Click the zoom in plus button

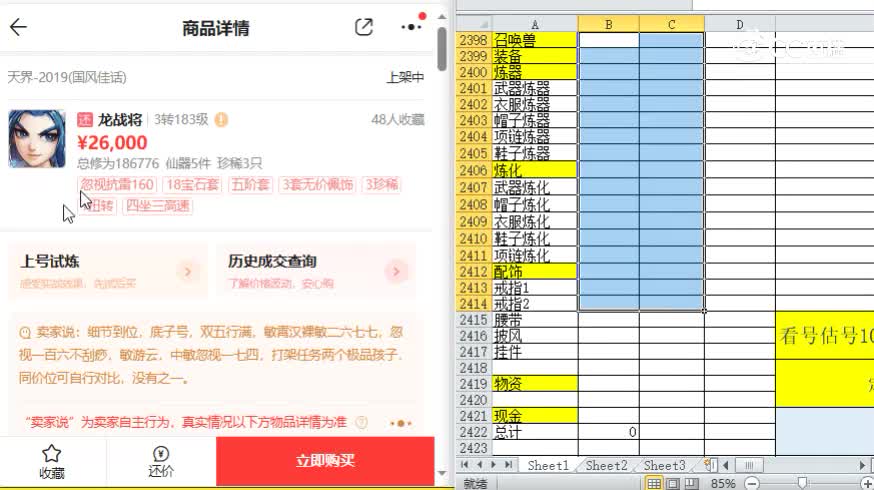[867, 483]
